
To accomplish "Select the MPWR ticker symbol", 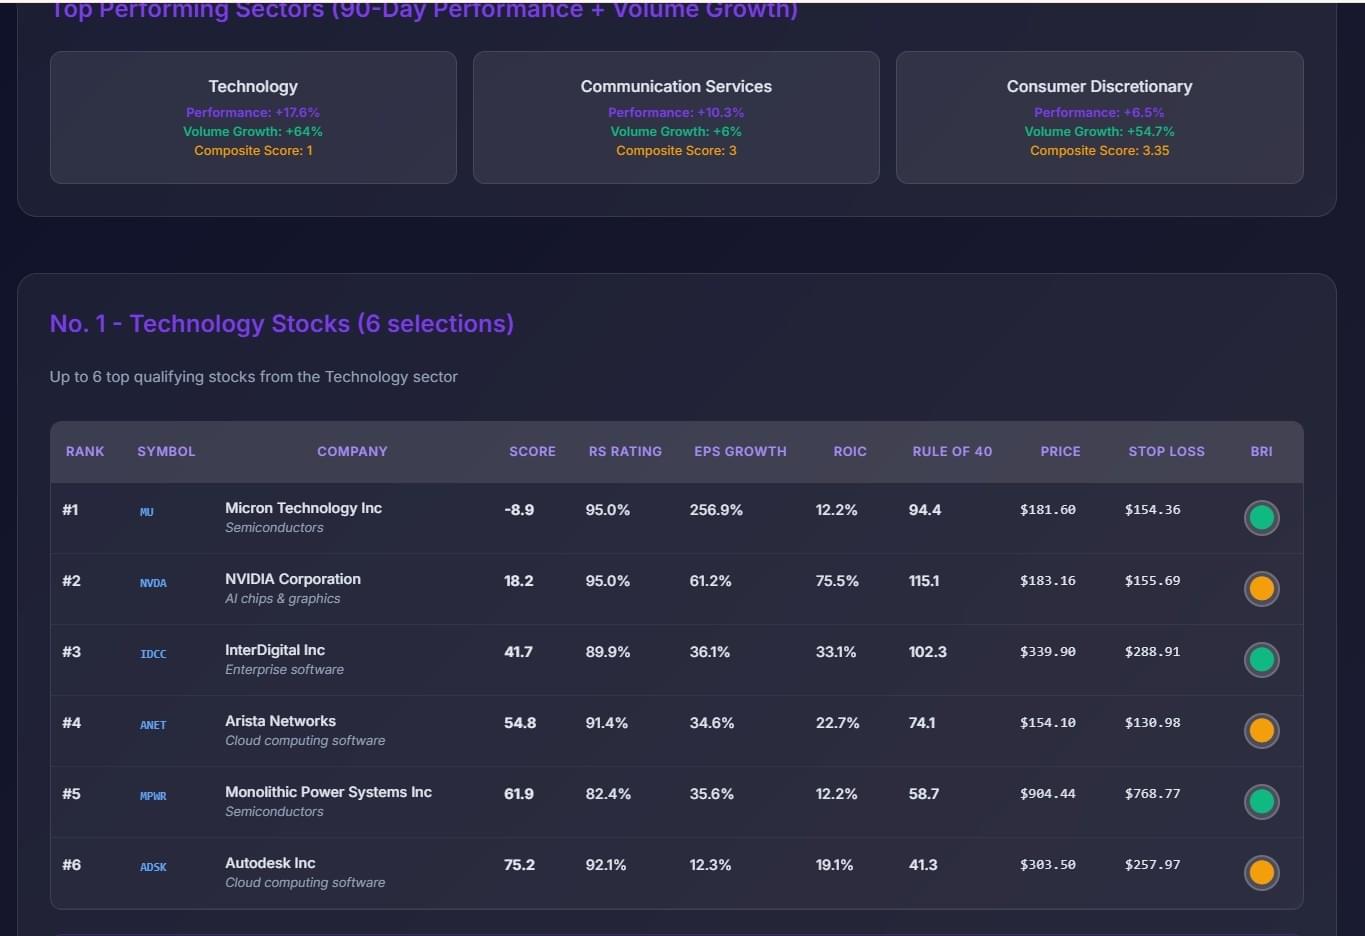I will tap(153, 796).
